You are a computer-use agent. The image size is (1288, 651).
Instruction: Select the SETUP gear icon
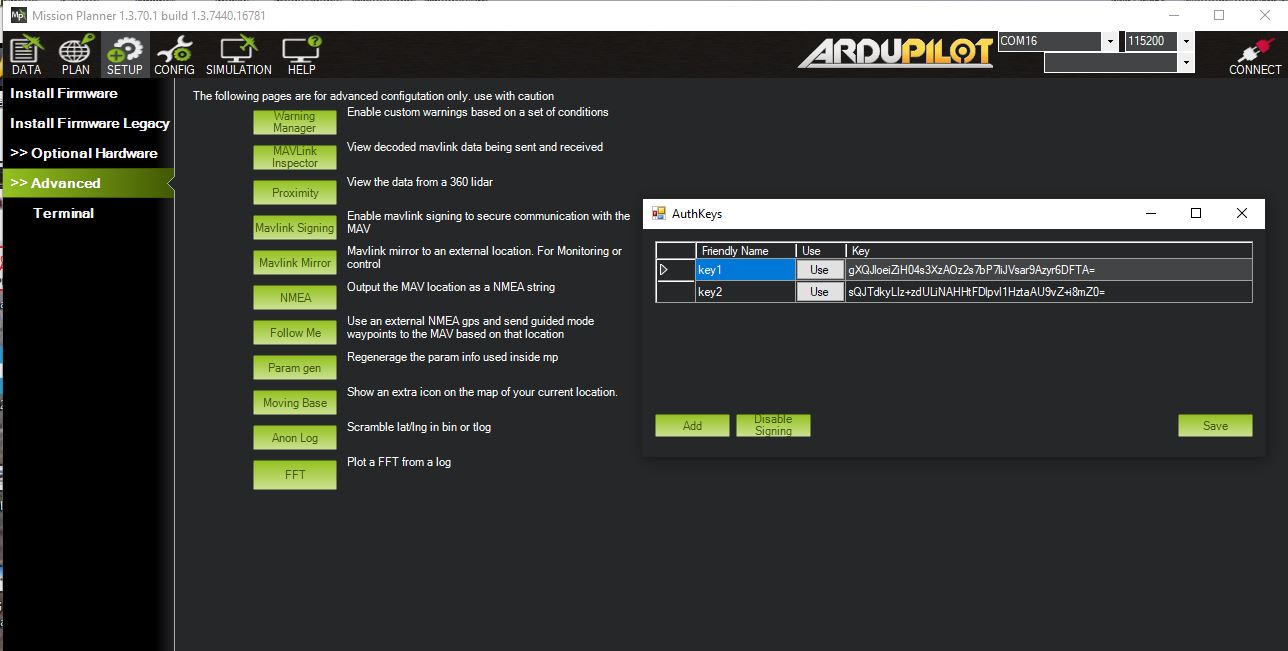(x=125, y=55)
